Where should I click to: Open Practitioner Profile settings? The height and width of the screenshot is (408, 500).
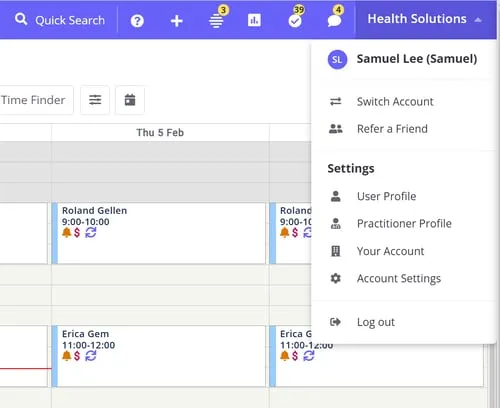point(404,223)
